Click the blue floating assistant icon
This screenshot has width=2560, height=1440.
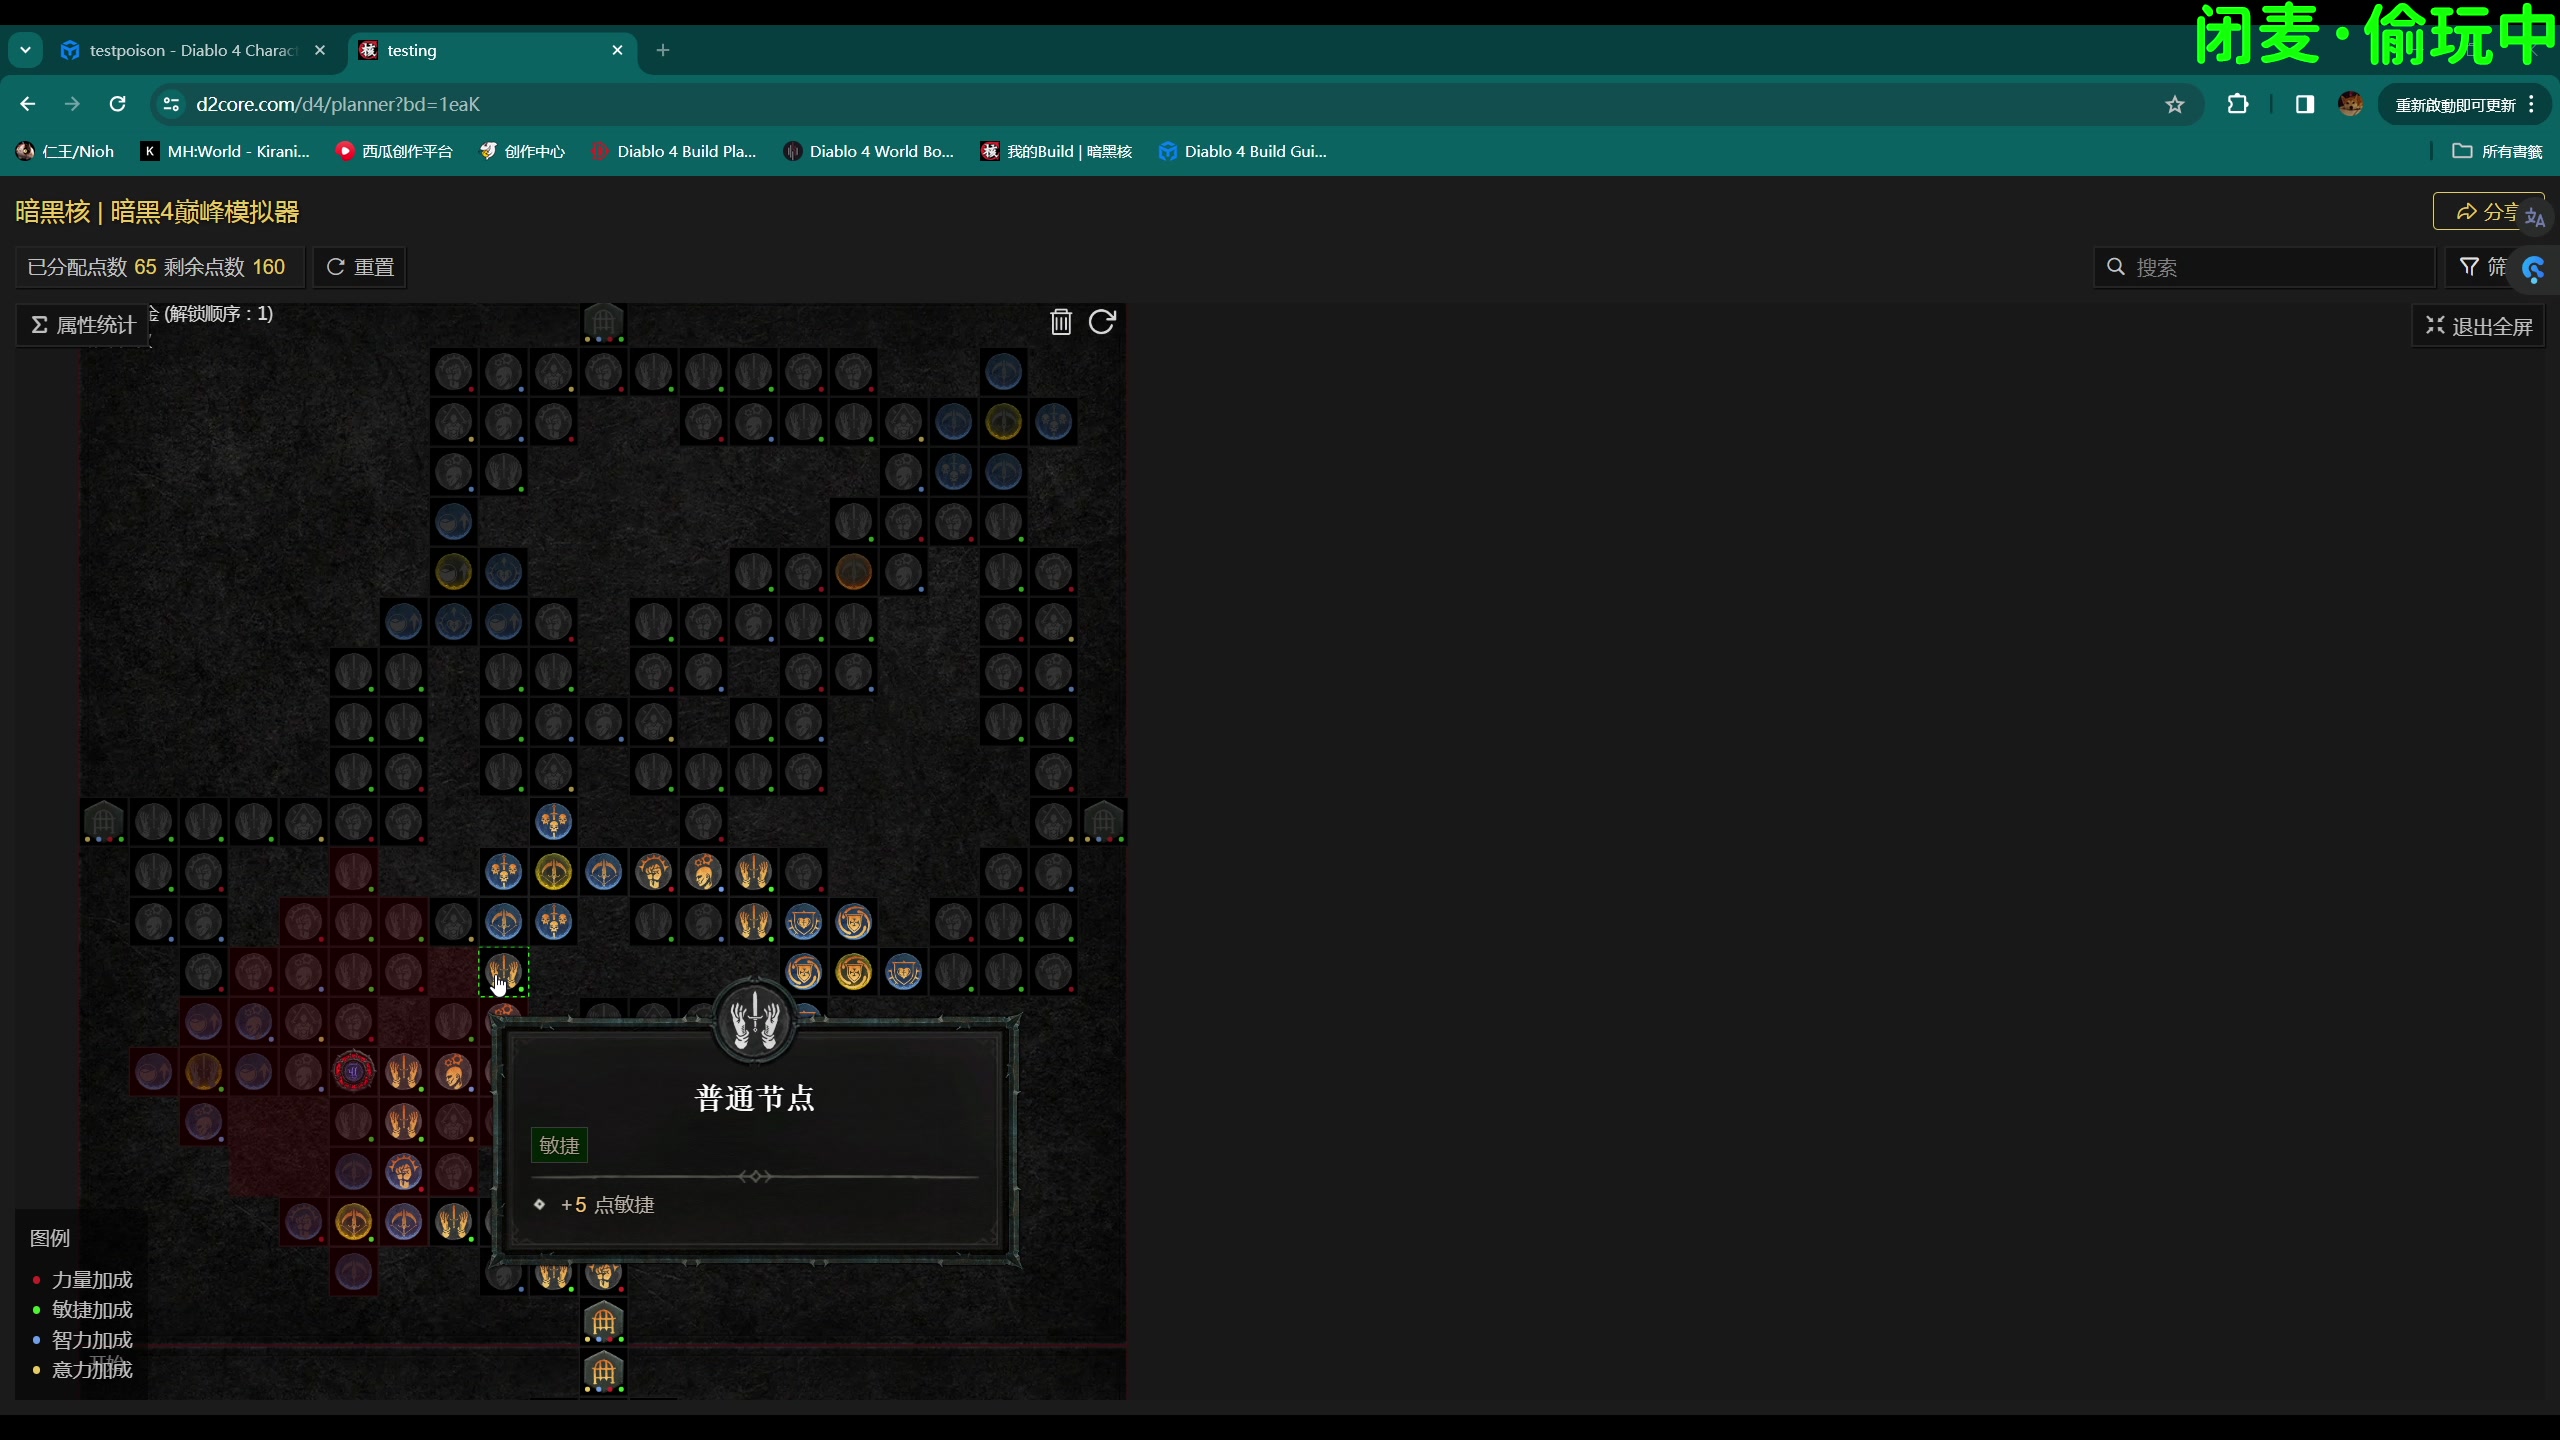[x=2534, y=269]
